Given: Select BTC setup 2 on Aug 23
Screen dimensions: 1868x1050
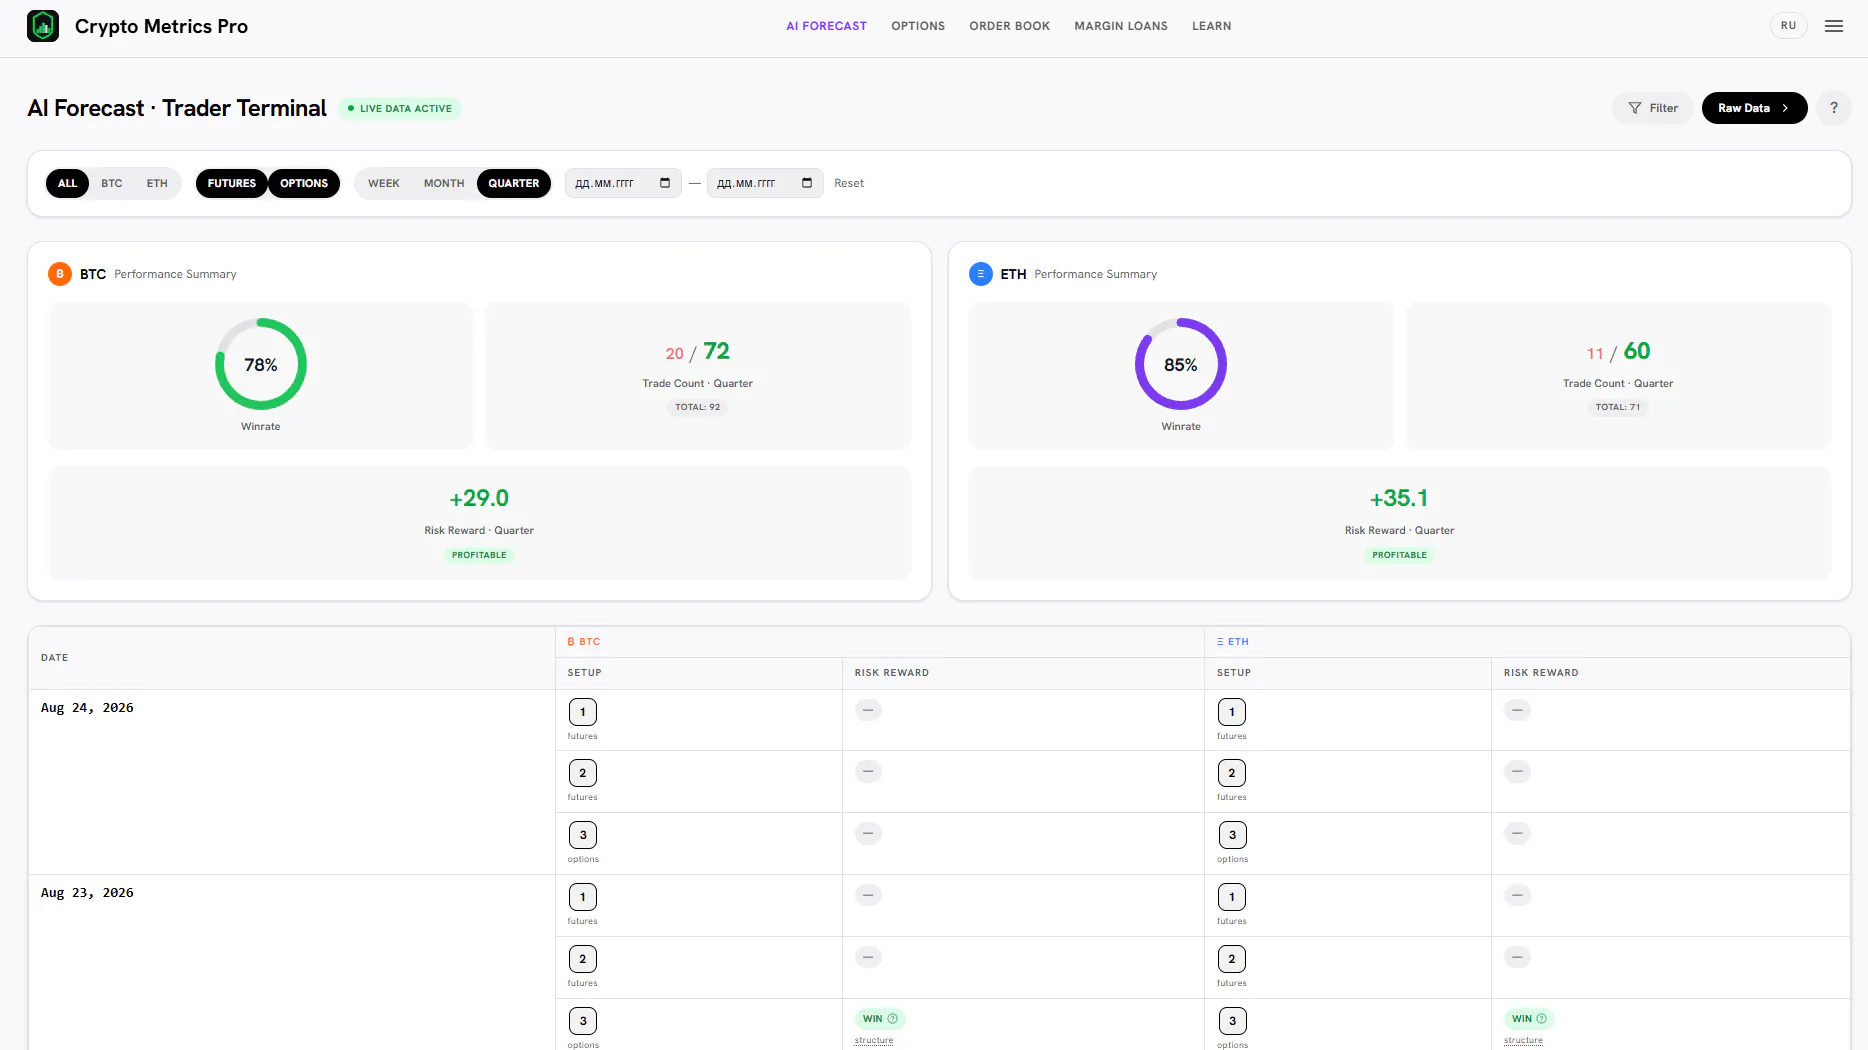Looking at the screenshot, I should coord(583,959).
